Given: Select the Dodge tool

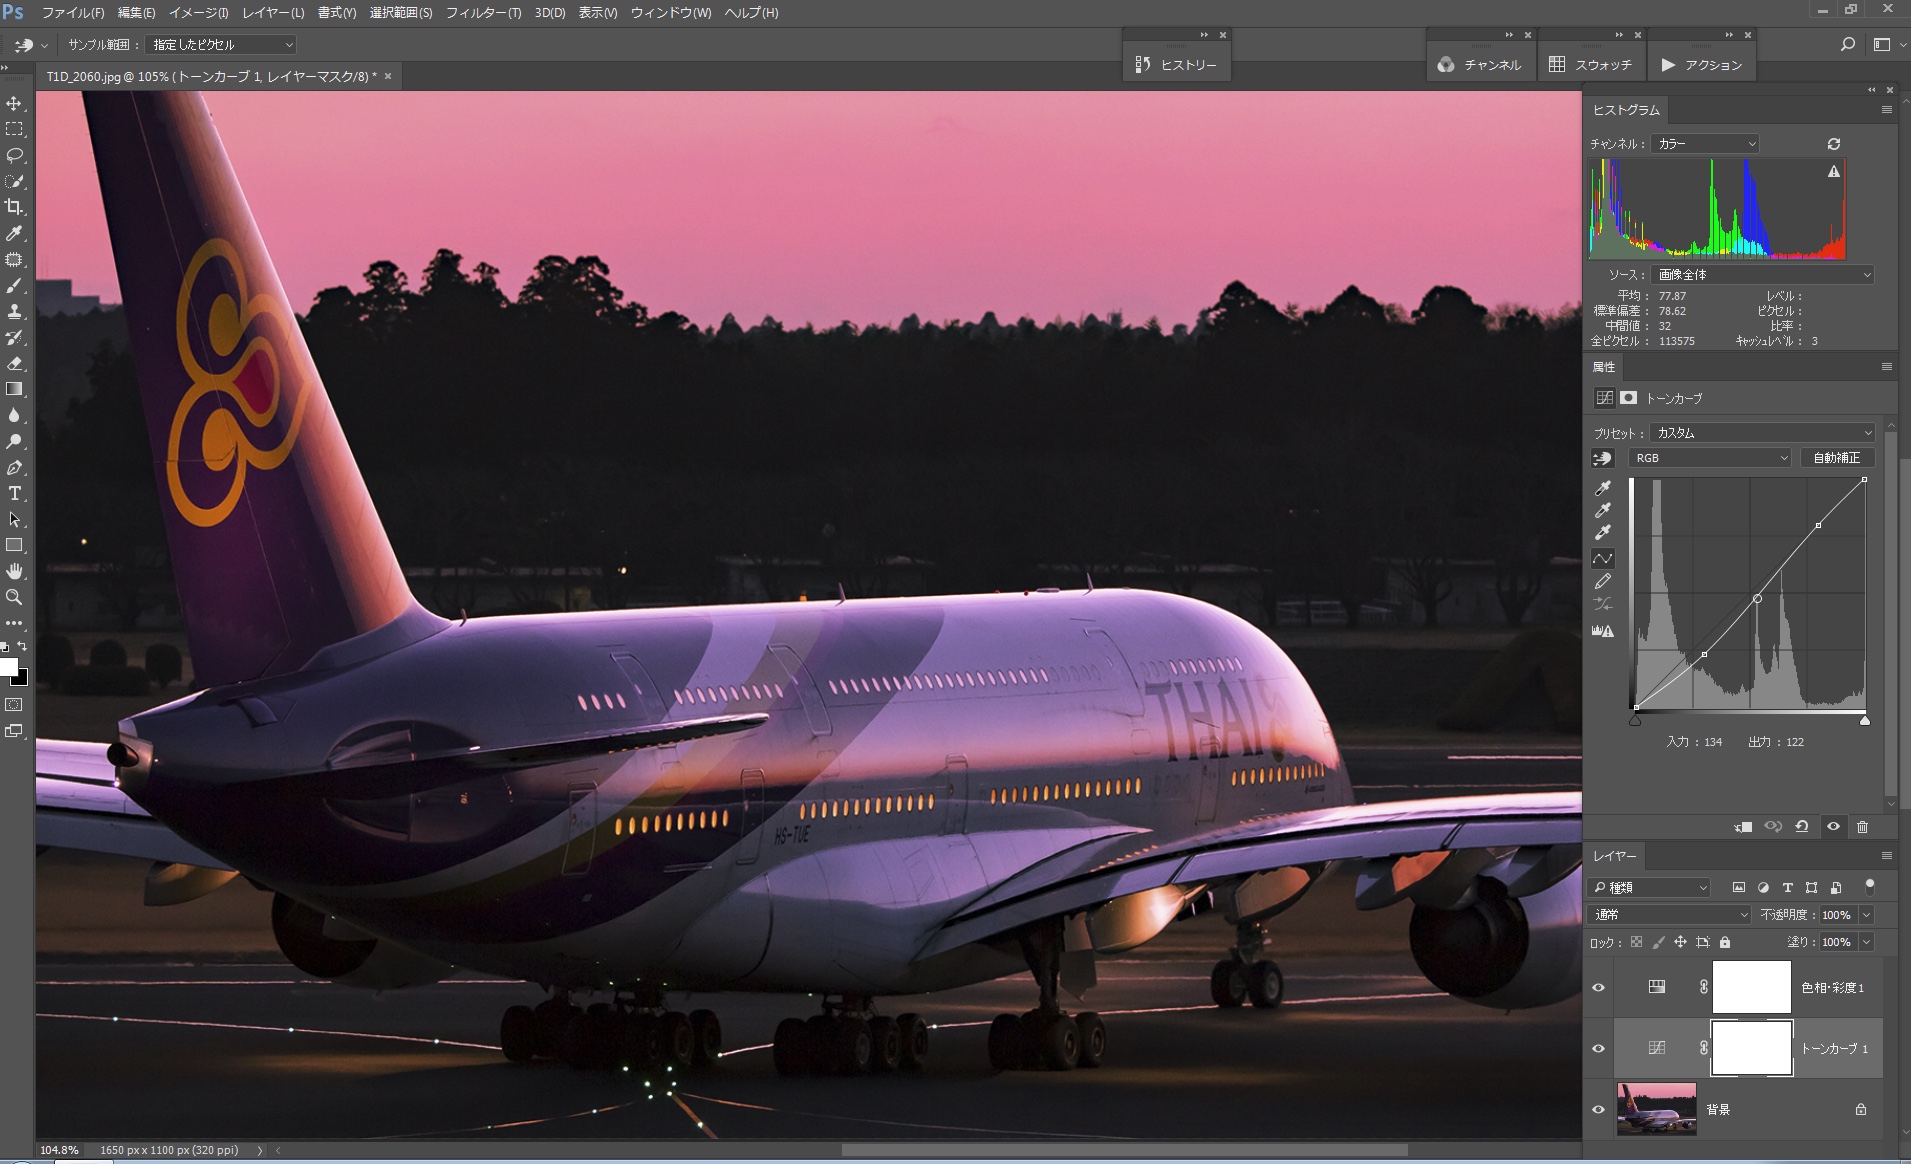Looking at the screenshot, I should point(14,441).
